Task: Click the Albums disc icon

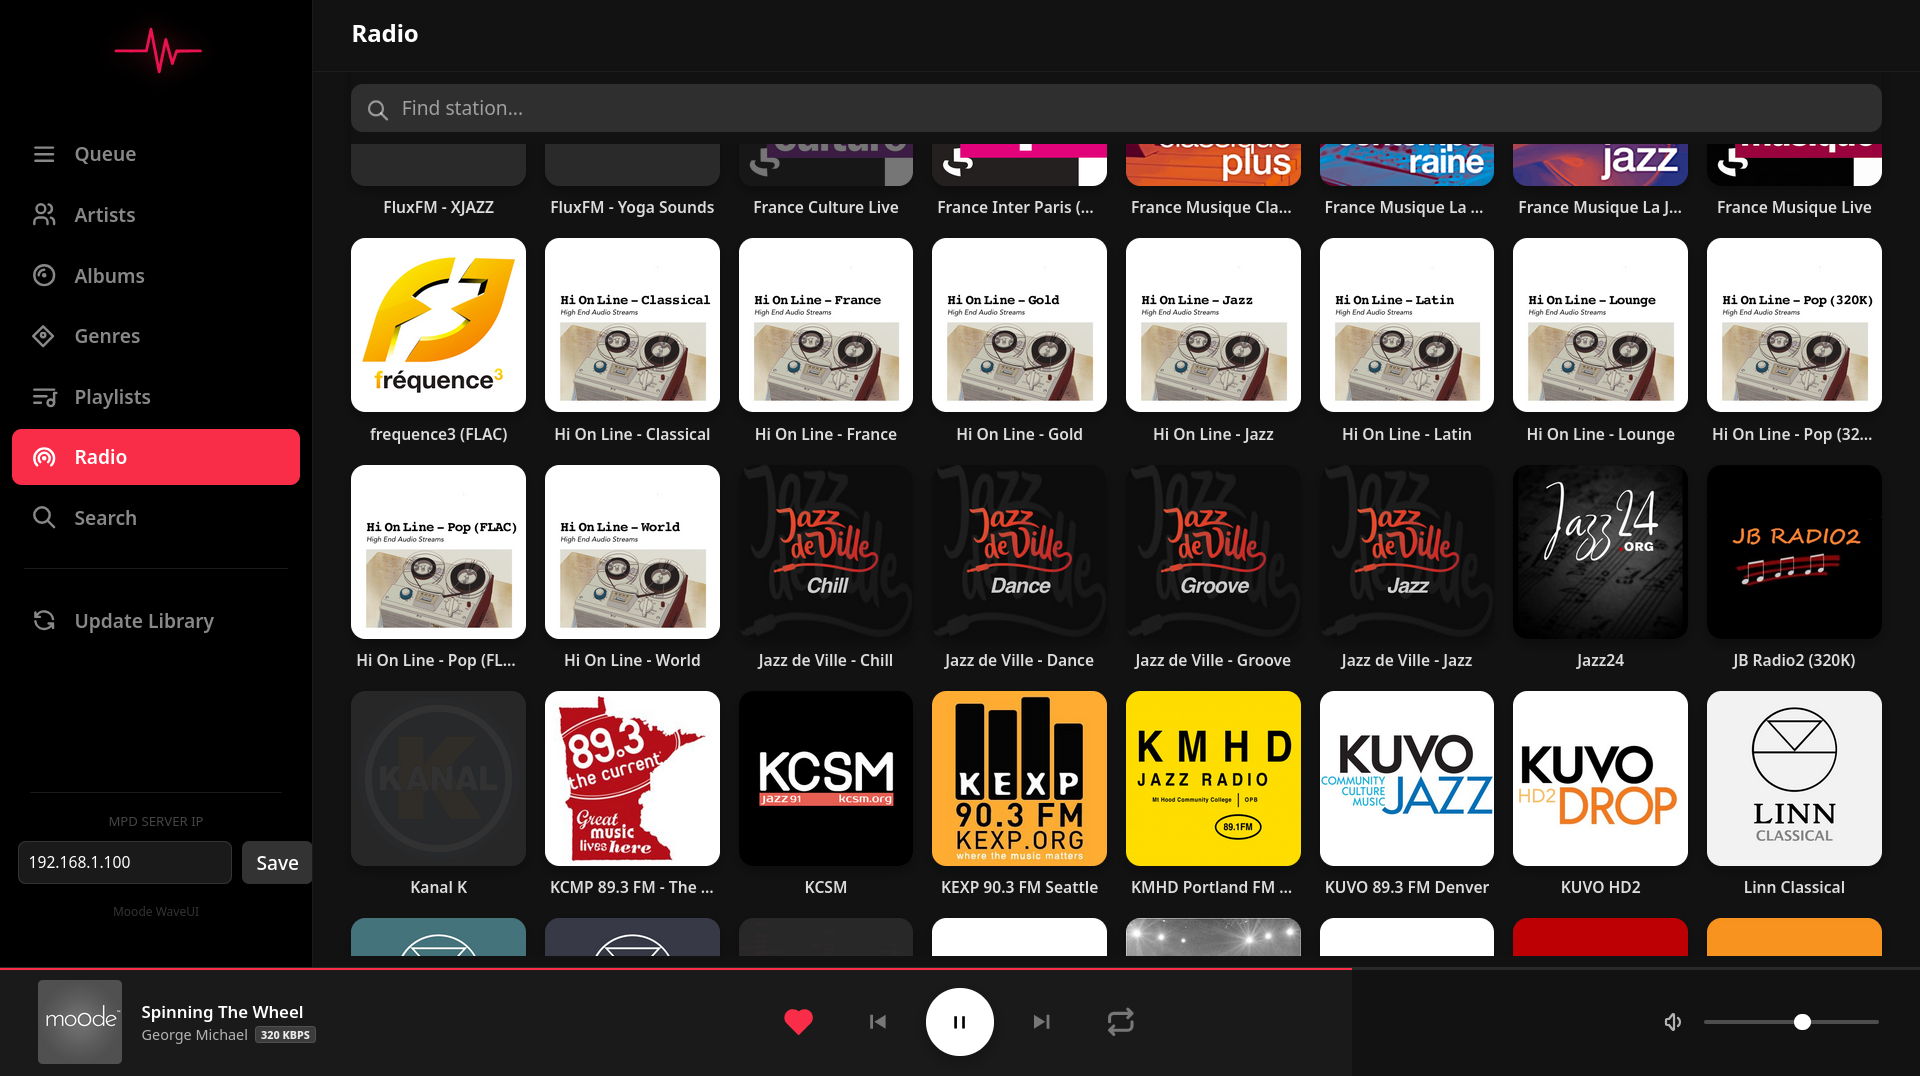Action: pyautogui.click(x=44, y=276)
